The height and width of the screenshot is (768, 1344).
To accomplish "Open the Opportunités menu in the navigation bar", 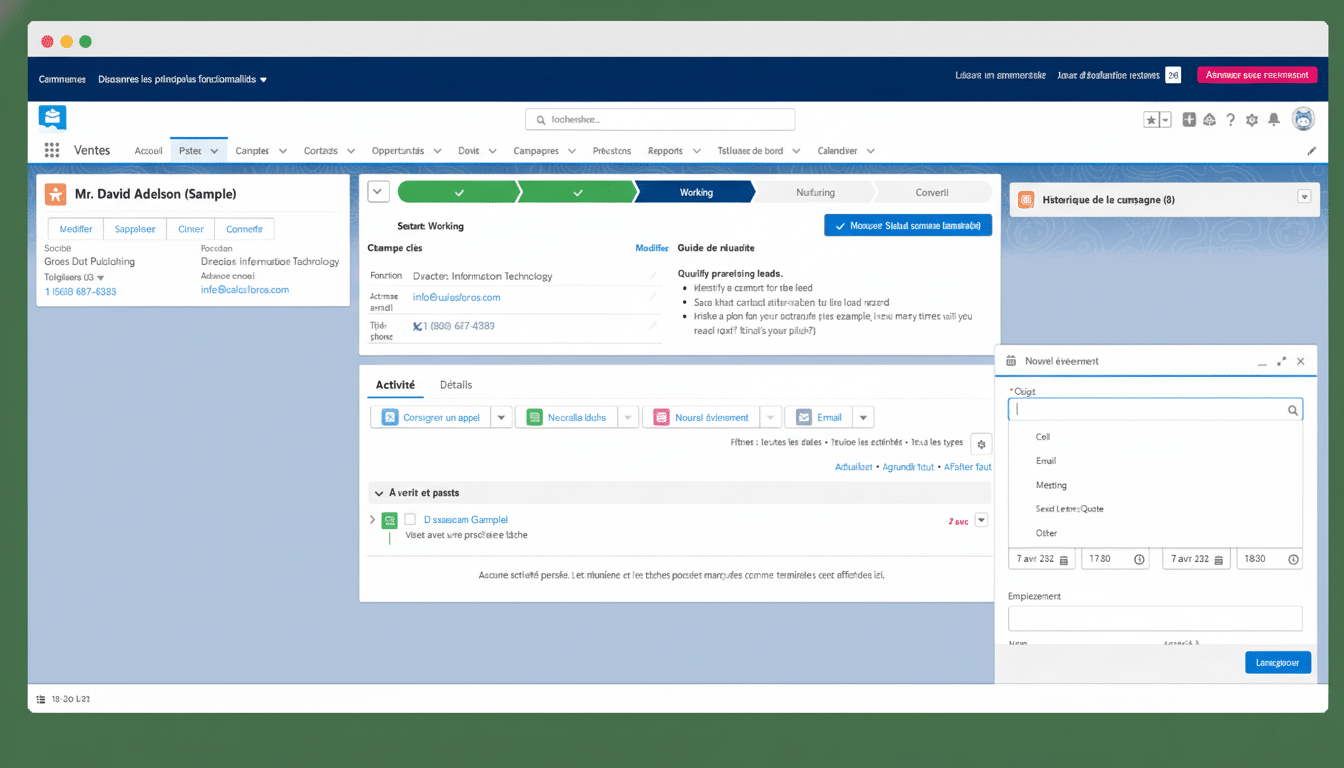I will coord(406,150).
